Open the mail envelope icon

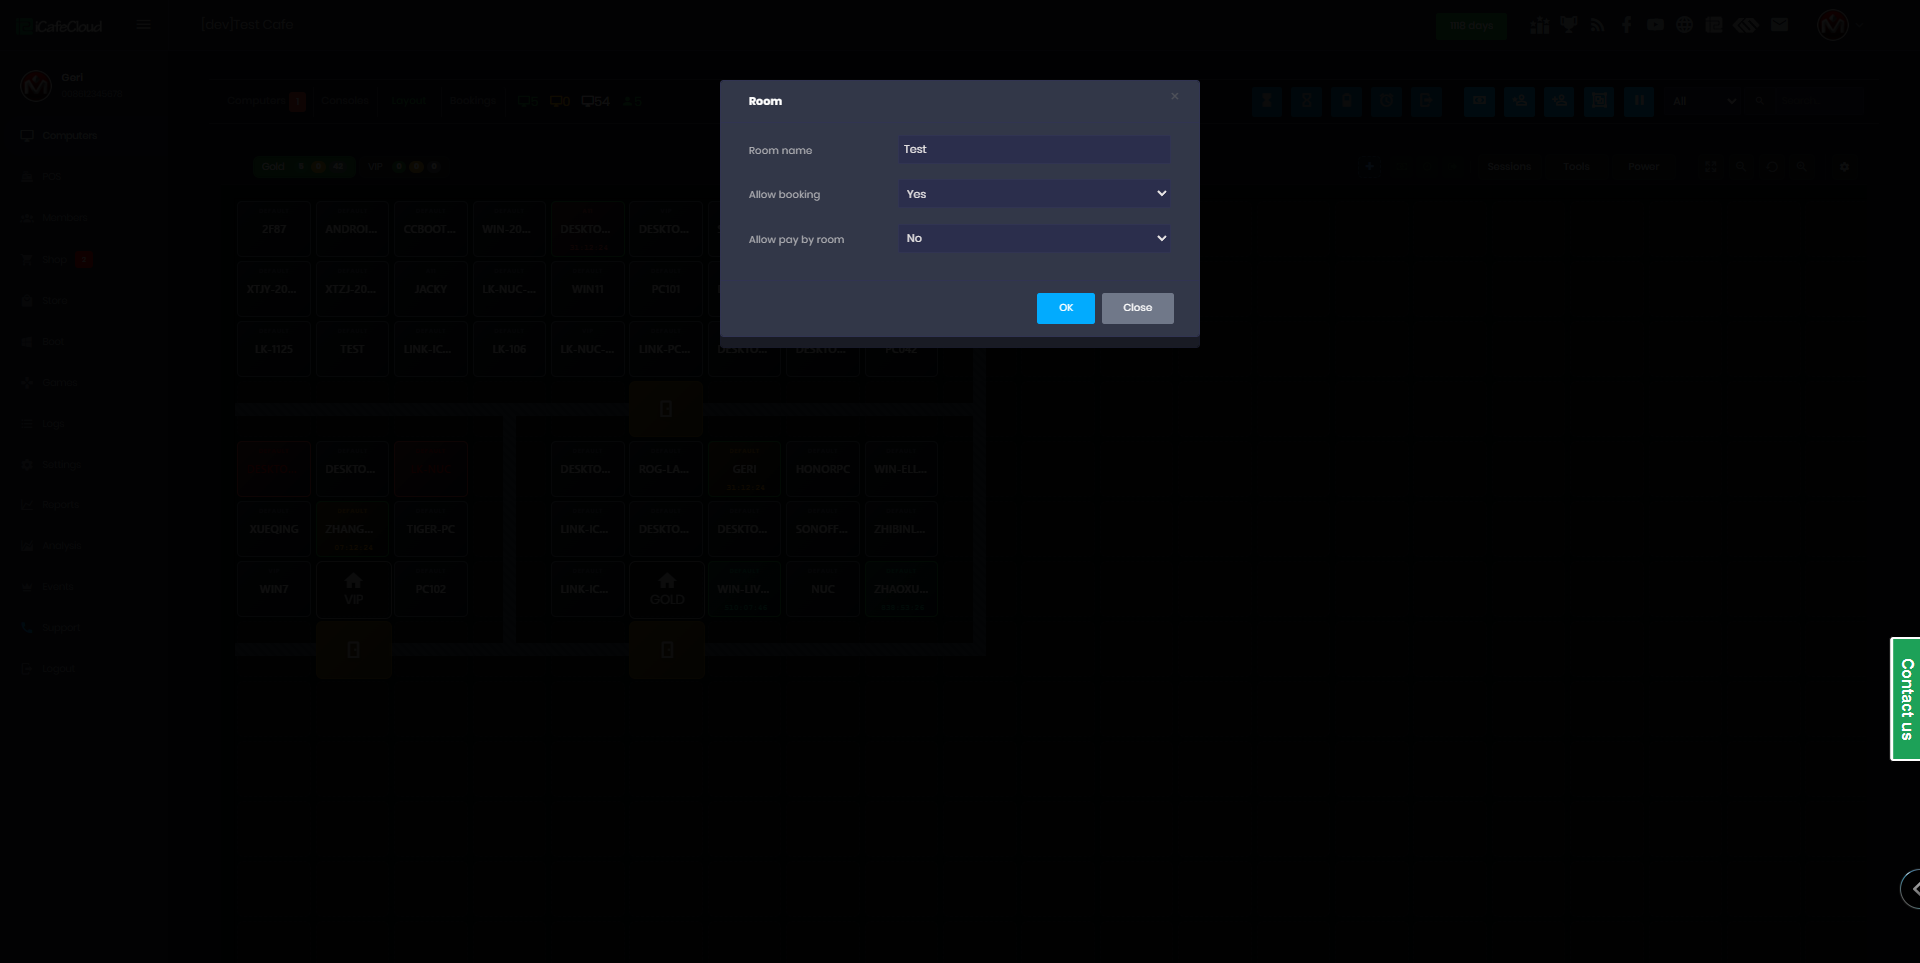1779,25
